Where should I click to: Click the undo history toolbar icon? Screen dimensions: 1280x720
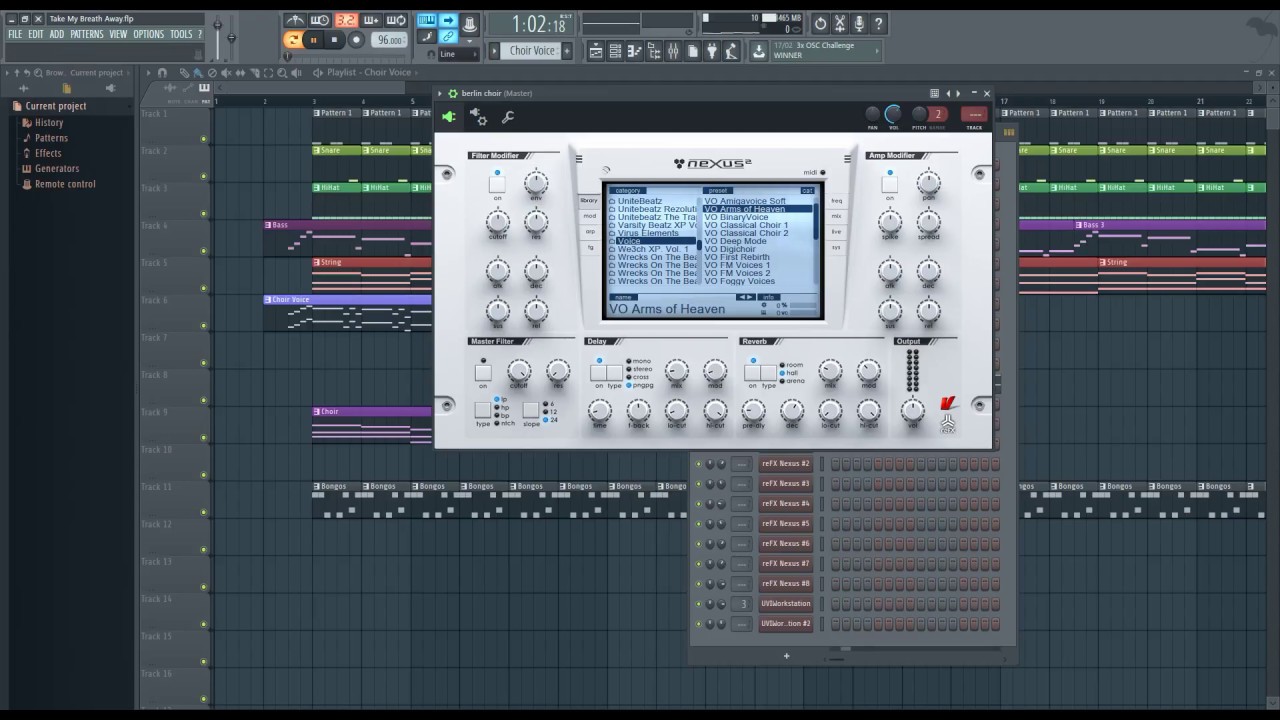(x=820, y=23)
